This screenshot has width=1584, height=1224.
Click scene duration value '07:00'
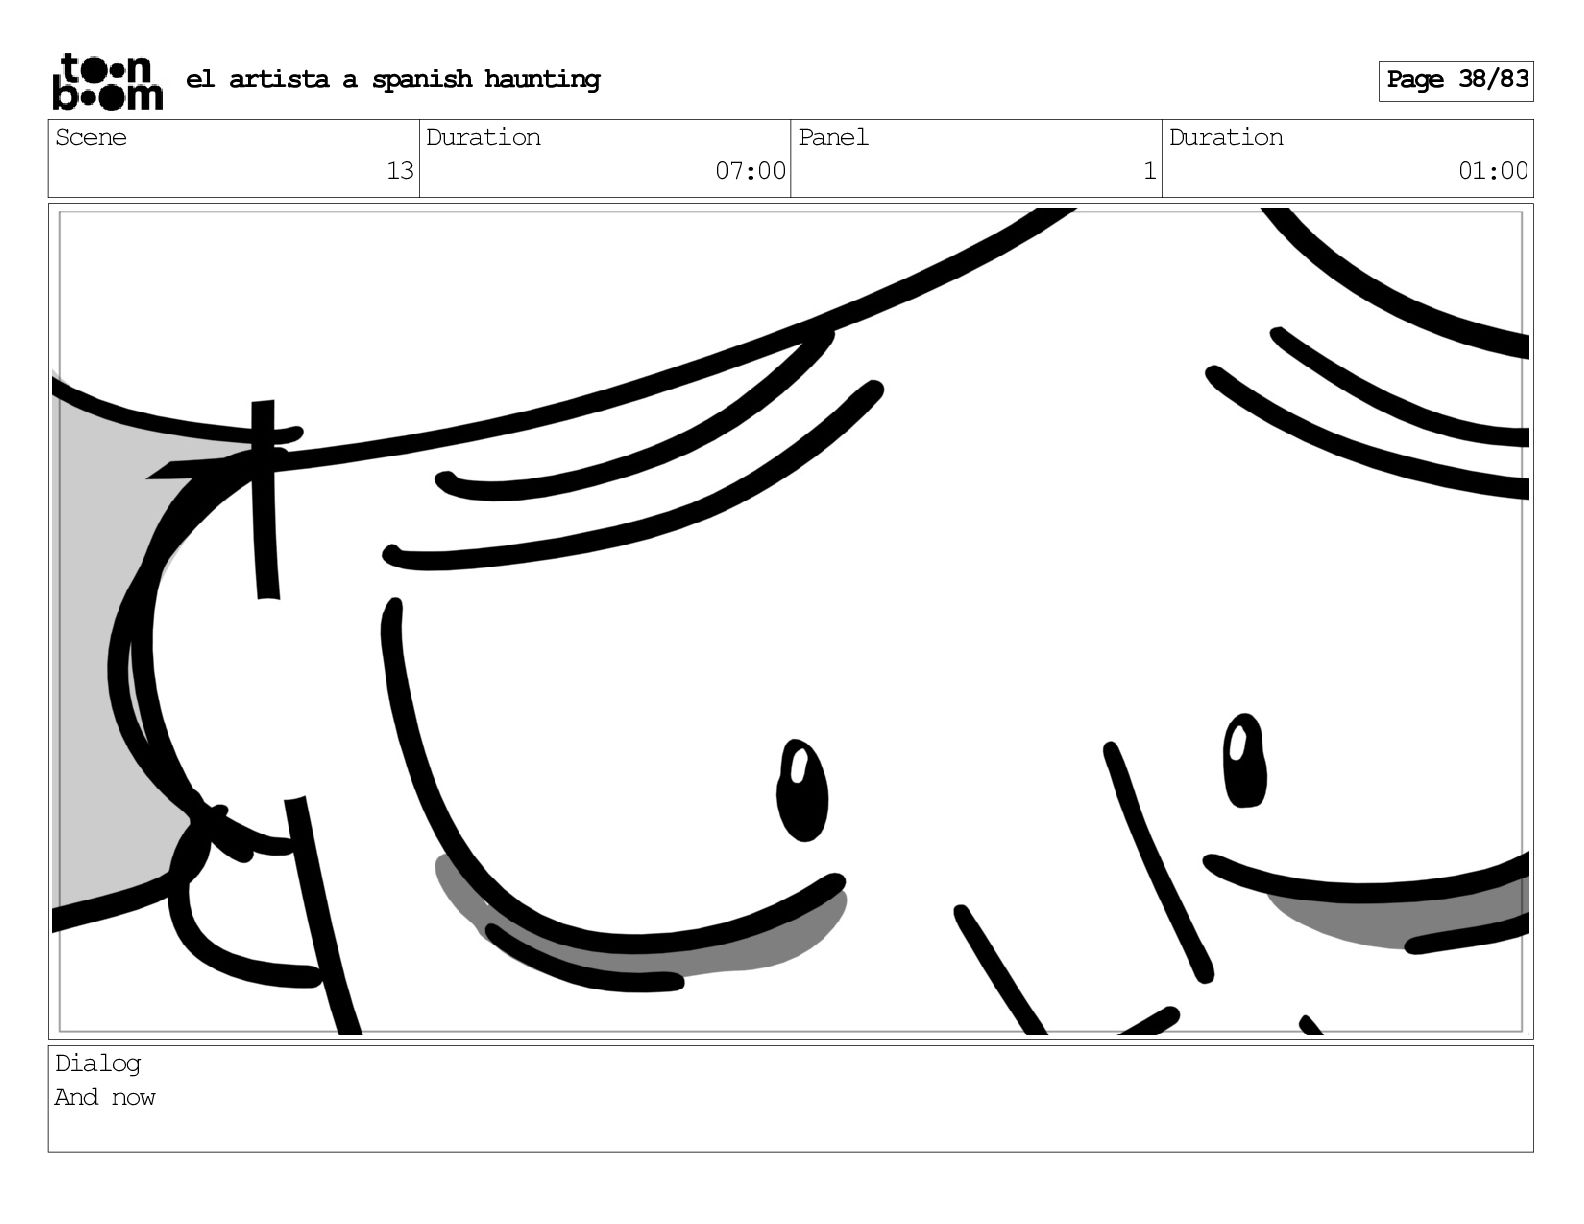point(750,171)
